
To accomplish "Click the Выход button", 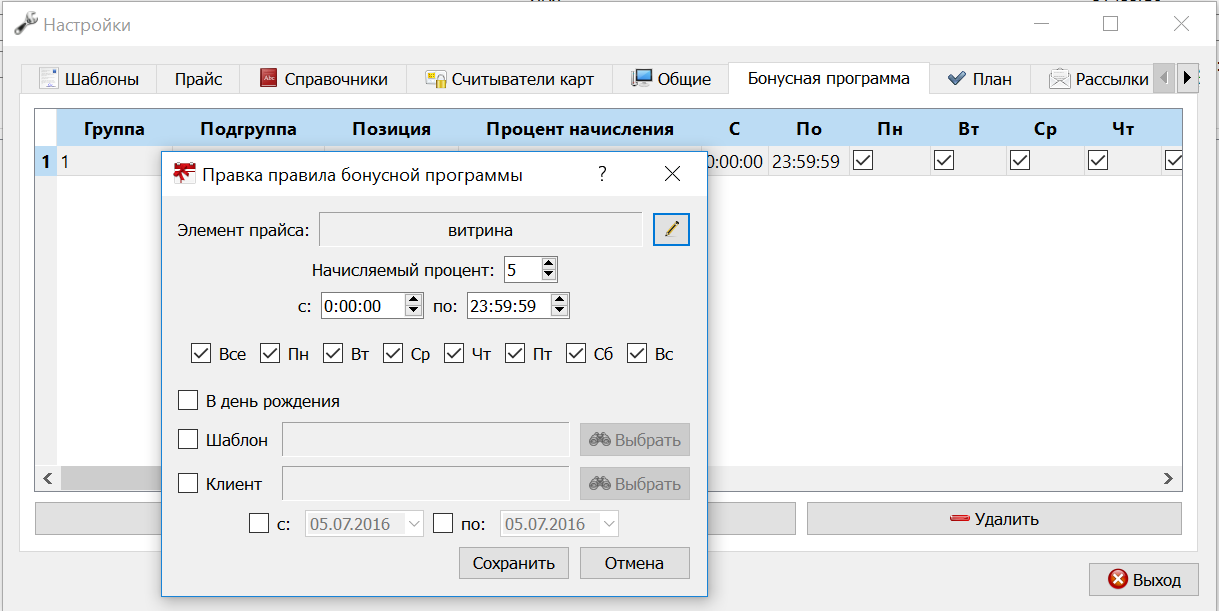I will (x=1143, y=580).
